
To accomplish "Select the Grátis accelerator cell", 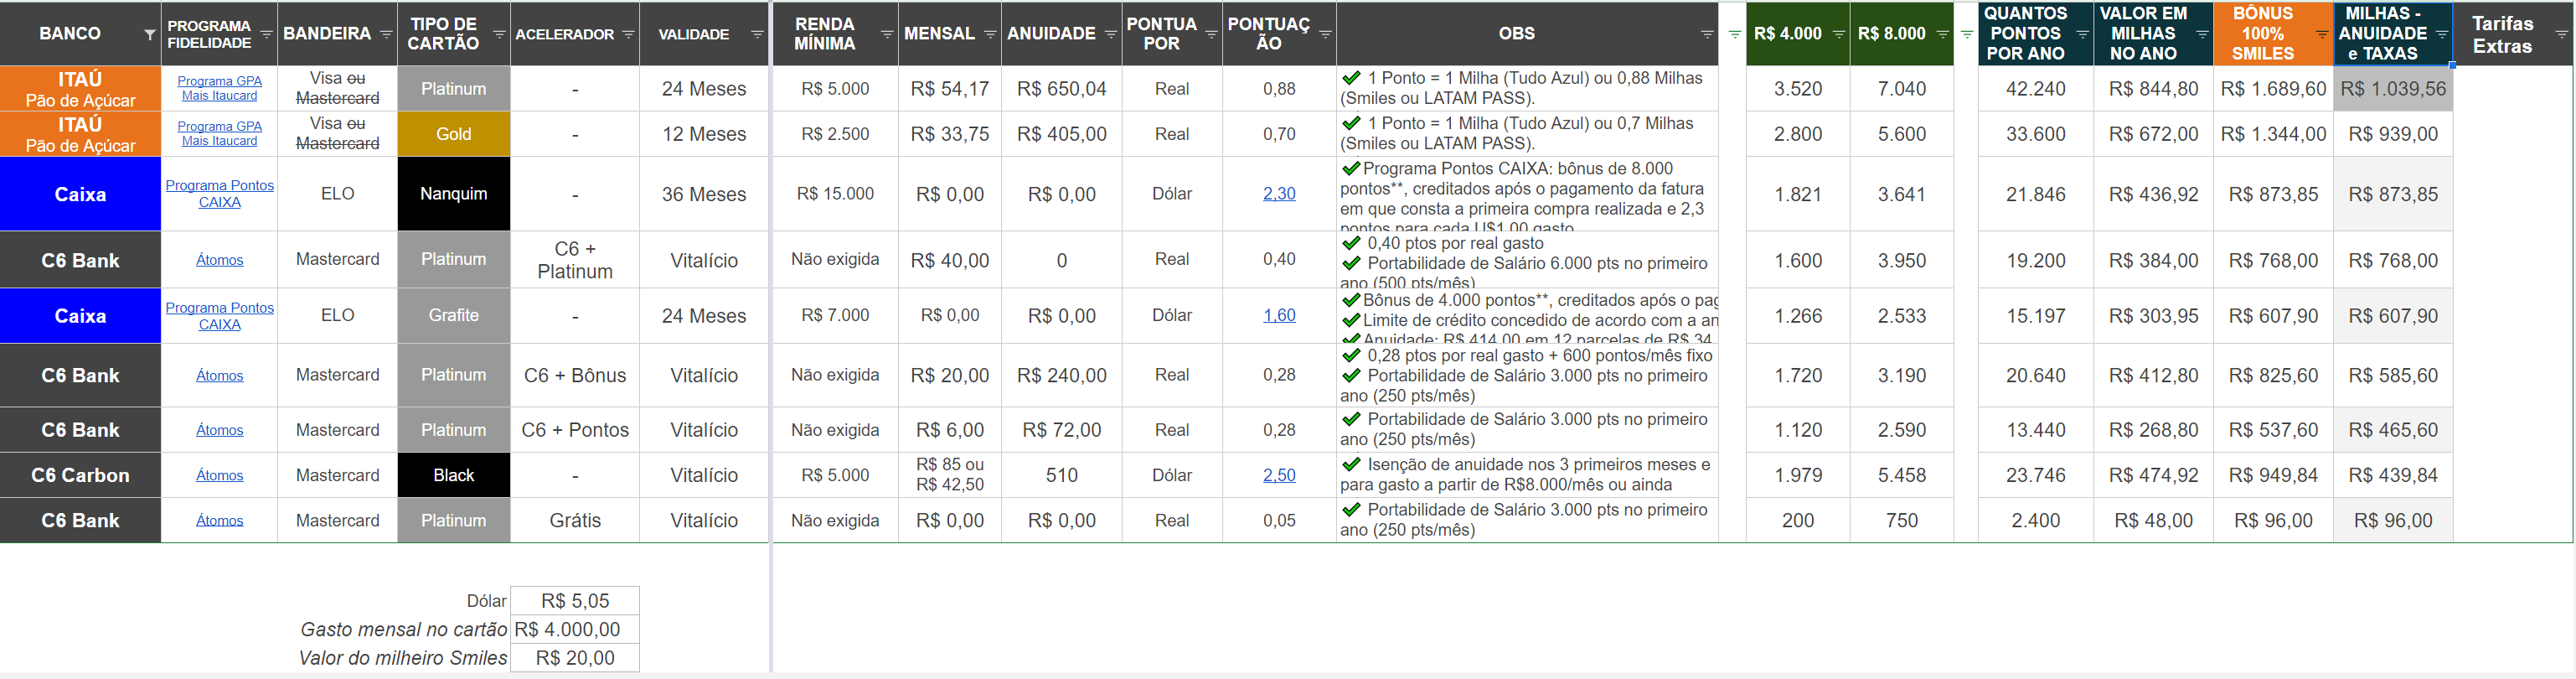I will pos(575,520).
